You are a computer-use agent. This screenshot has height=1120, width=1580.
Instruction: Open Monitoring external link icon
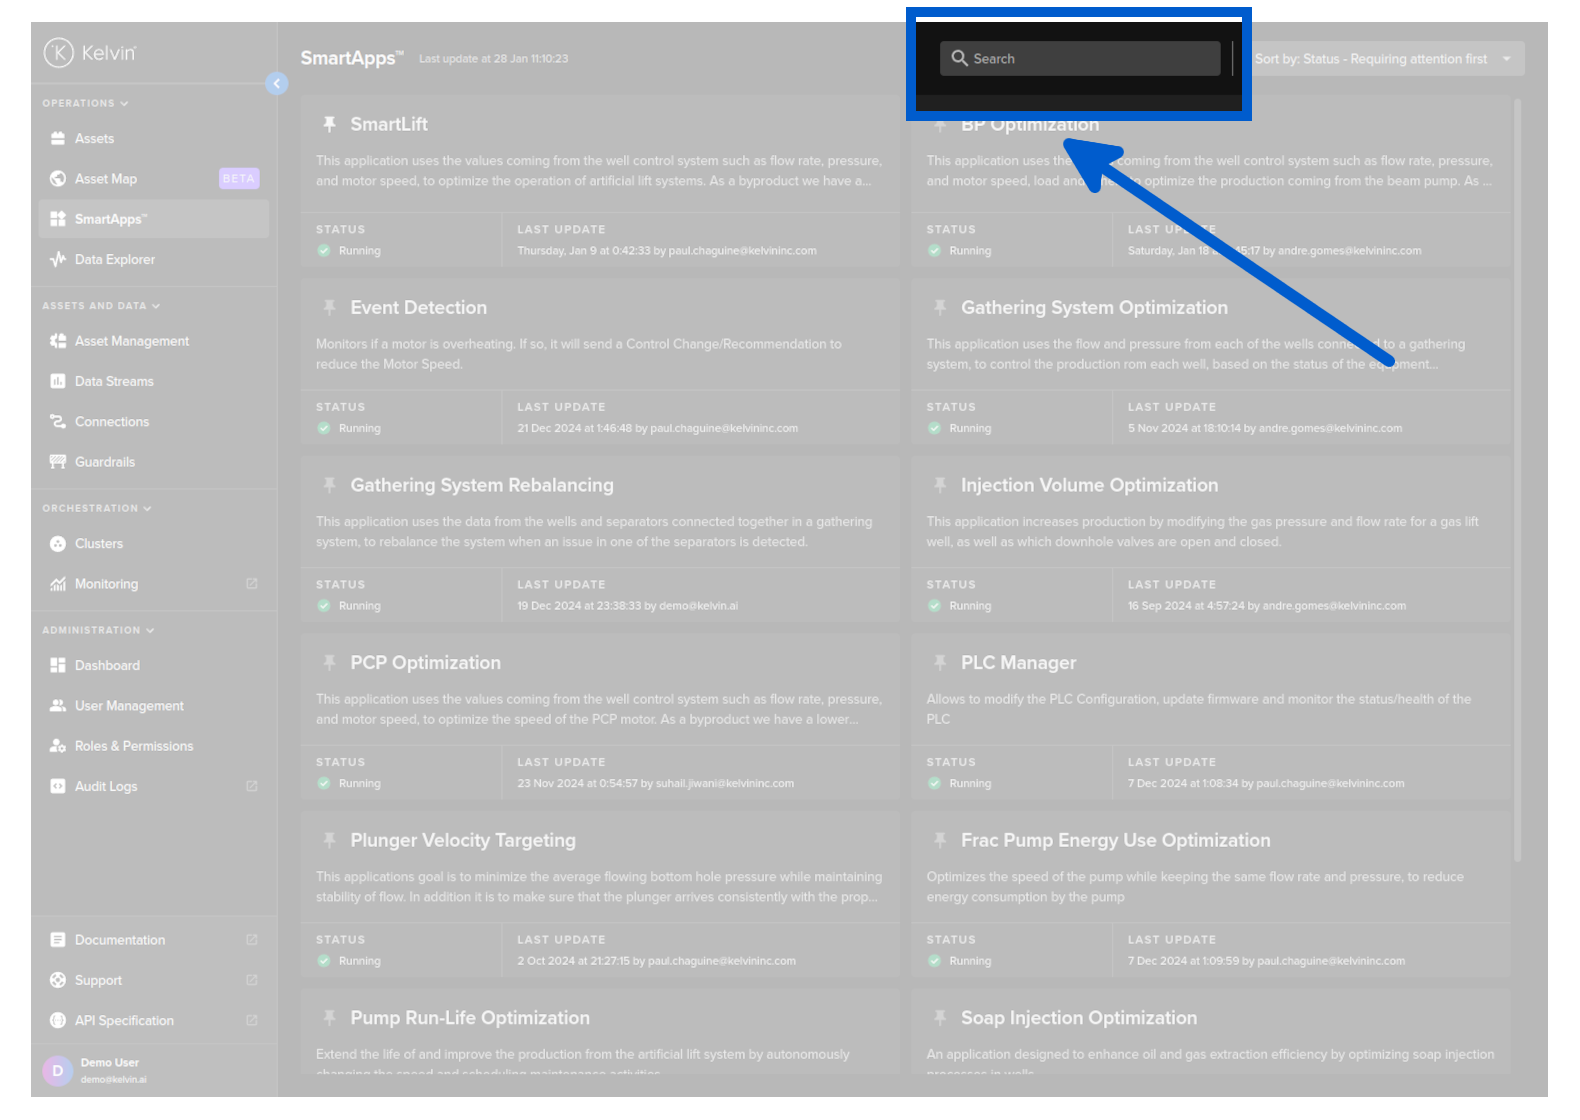click(252, 584)
